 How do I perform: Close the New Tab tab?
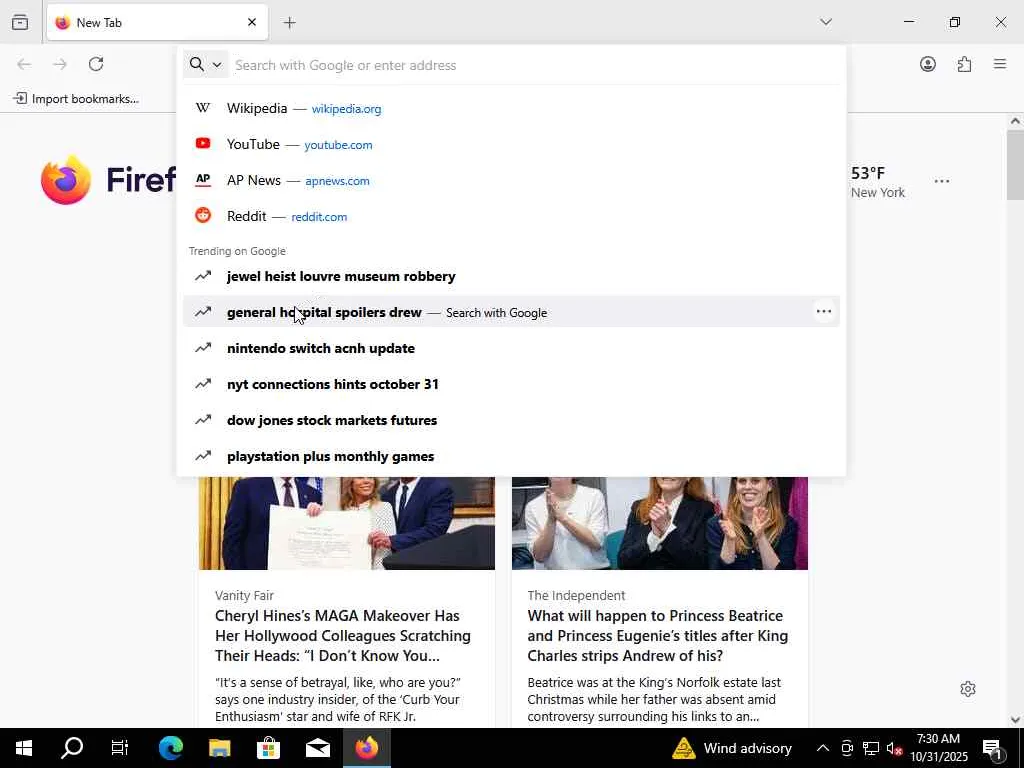252,22
